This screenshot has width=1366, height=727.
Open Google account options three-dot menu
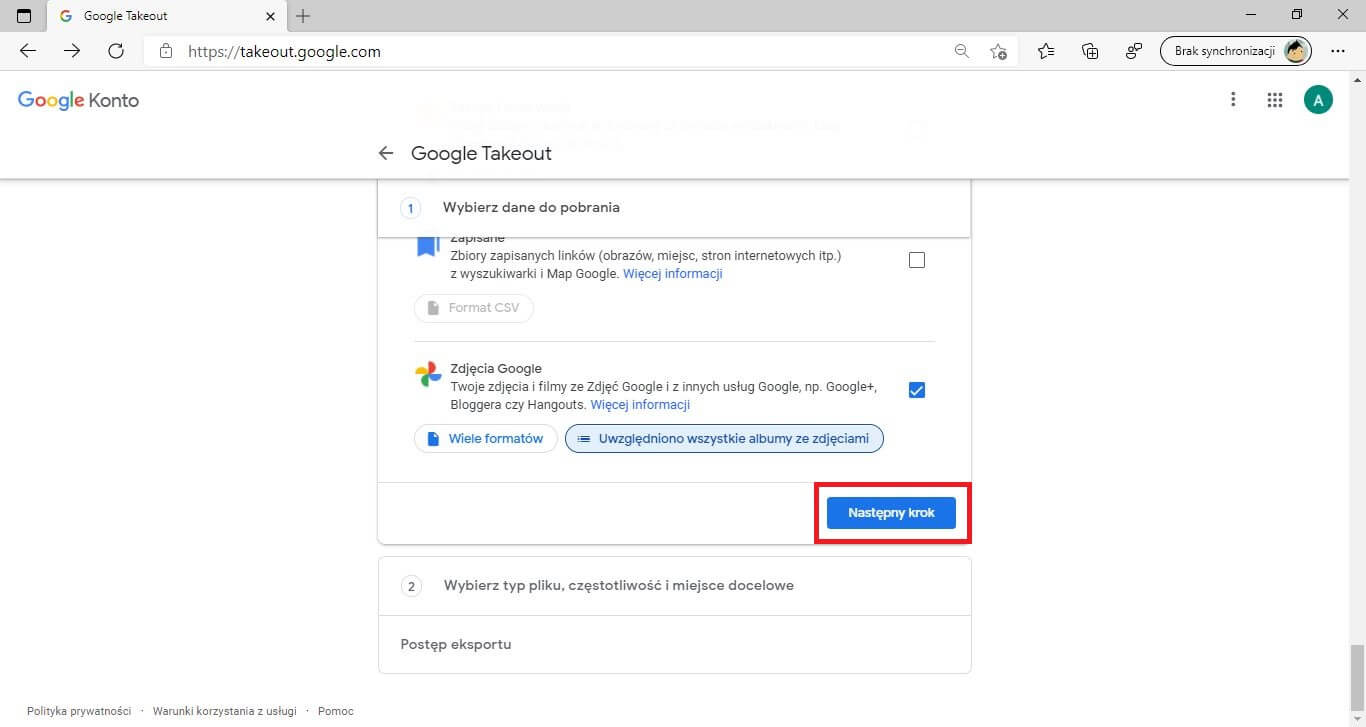coord(1234,99)
